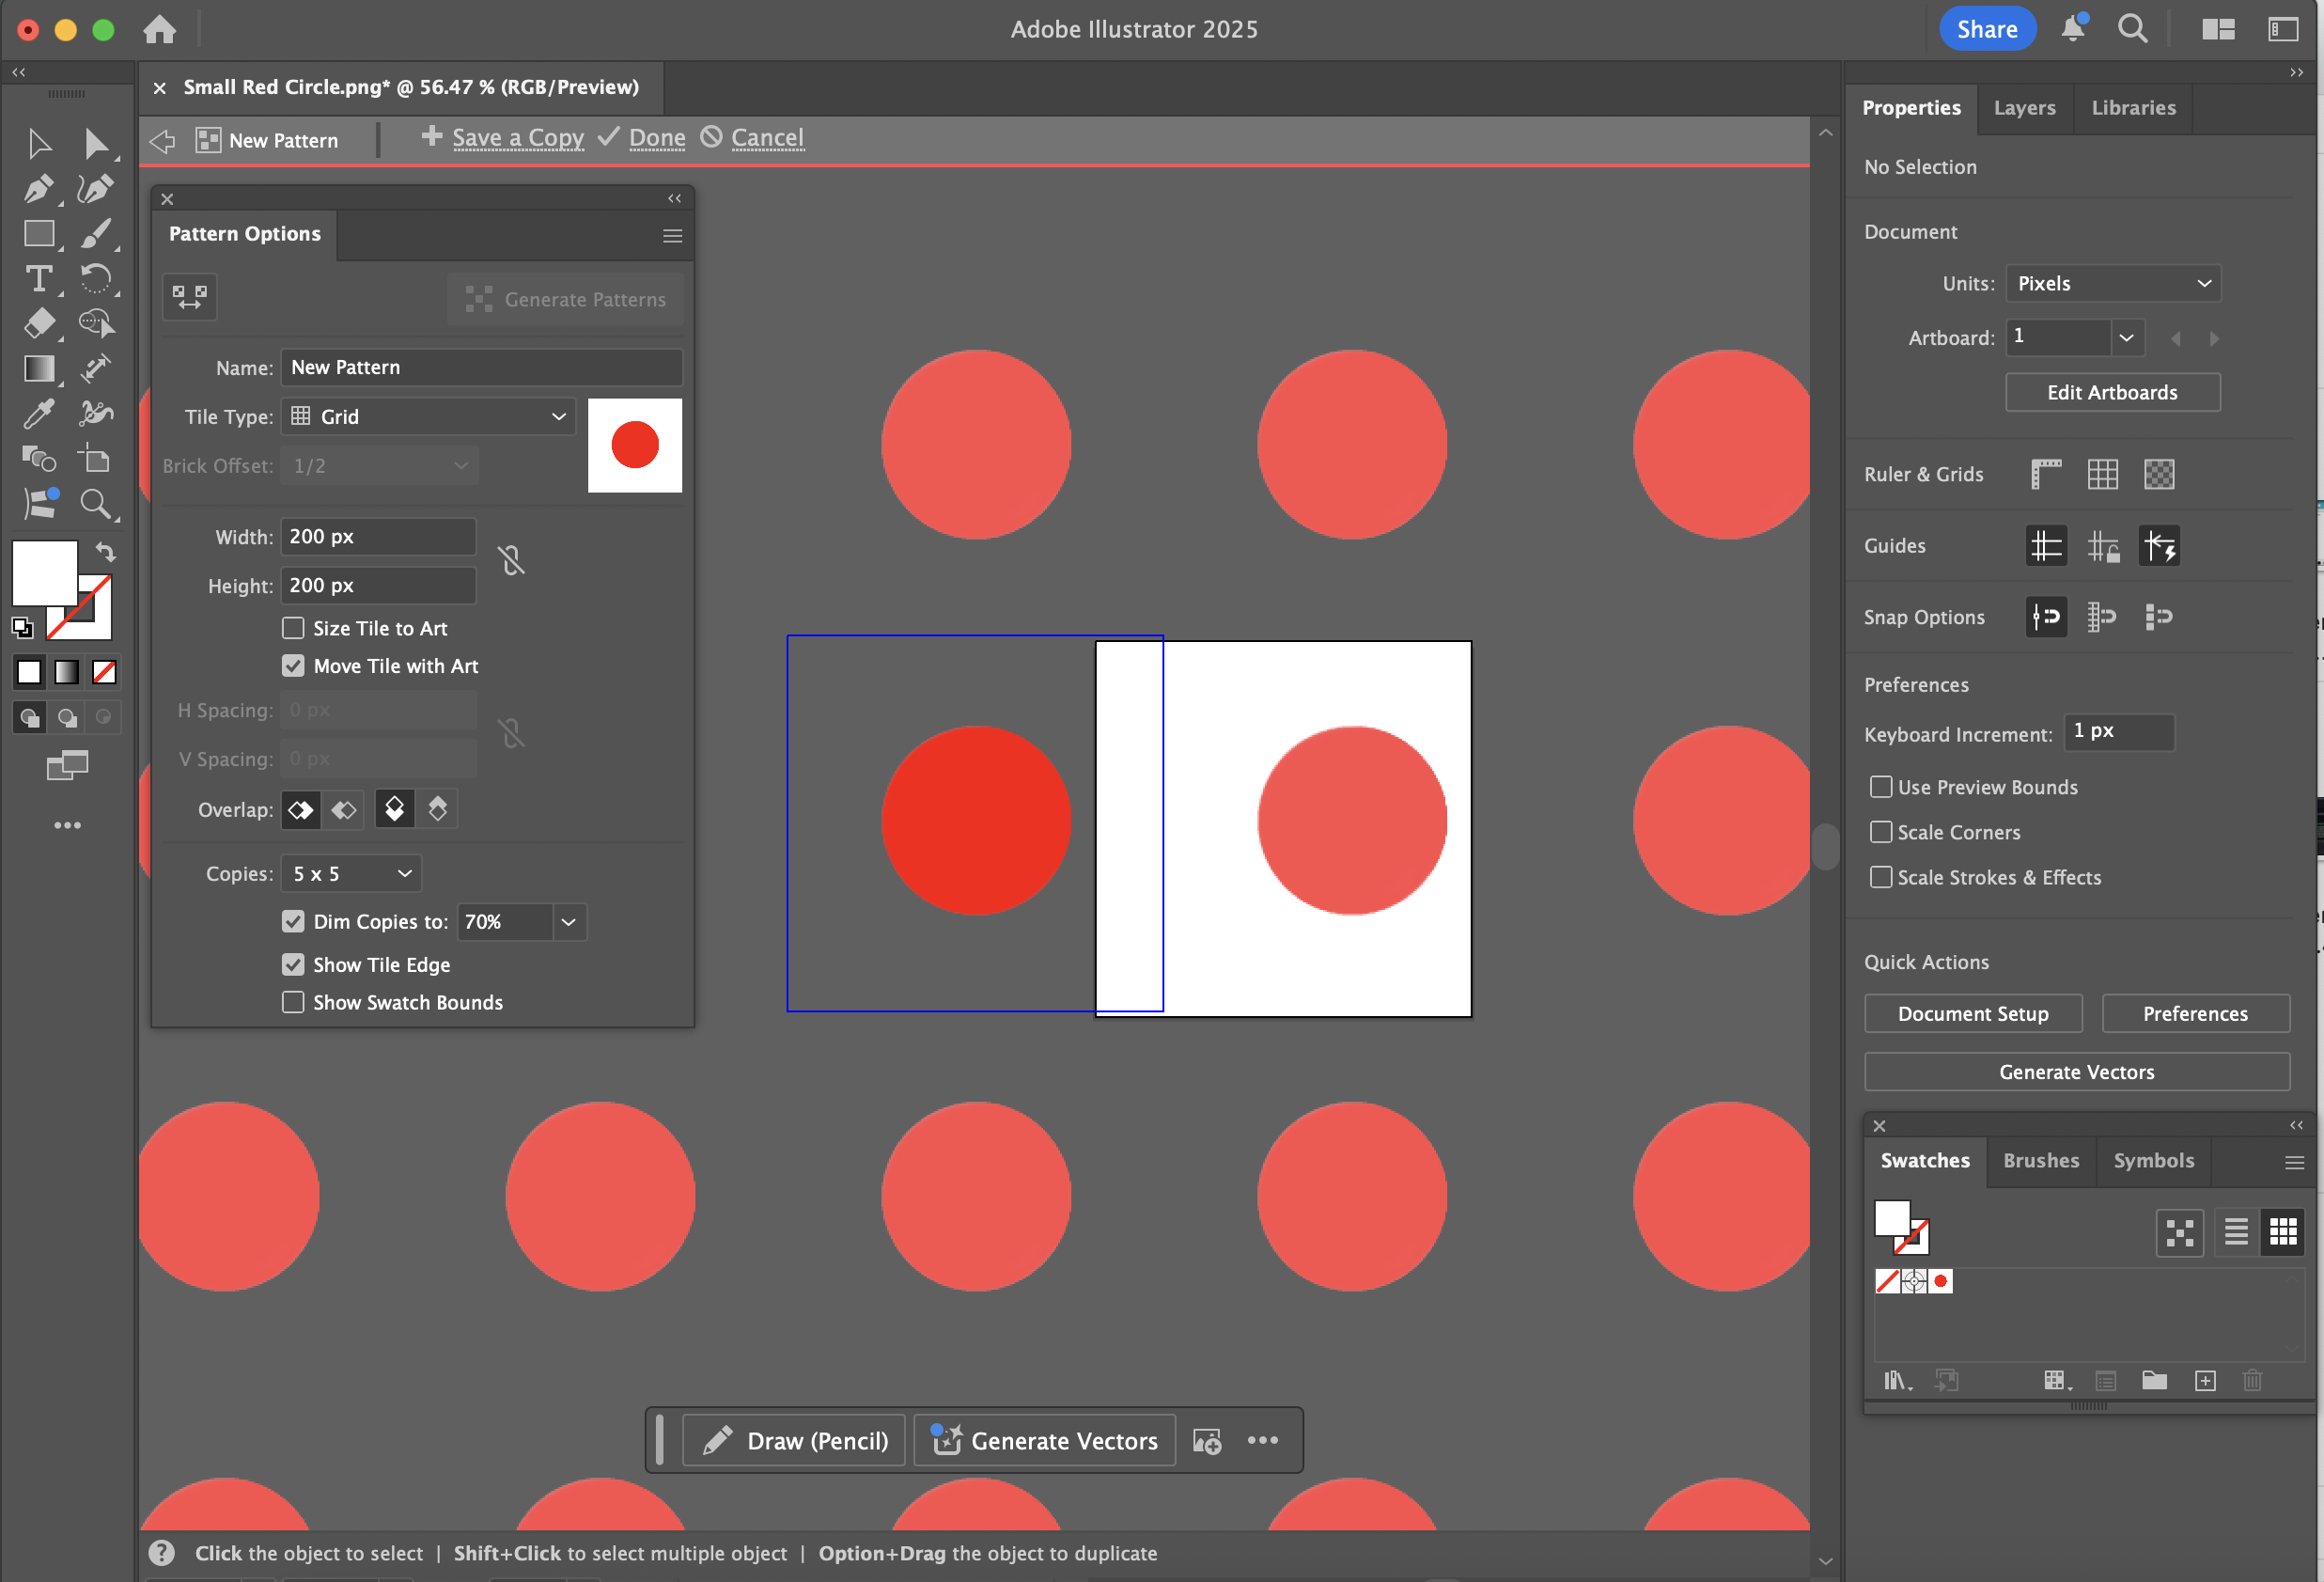Open the Tile Type dropdown
Screen dimensions: 2324x1582
click(x=427, y=416)
